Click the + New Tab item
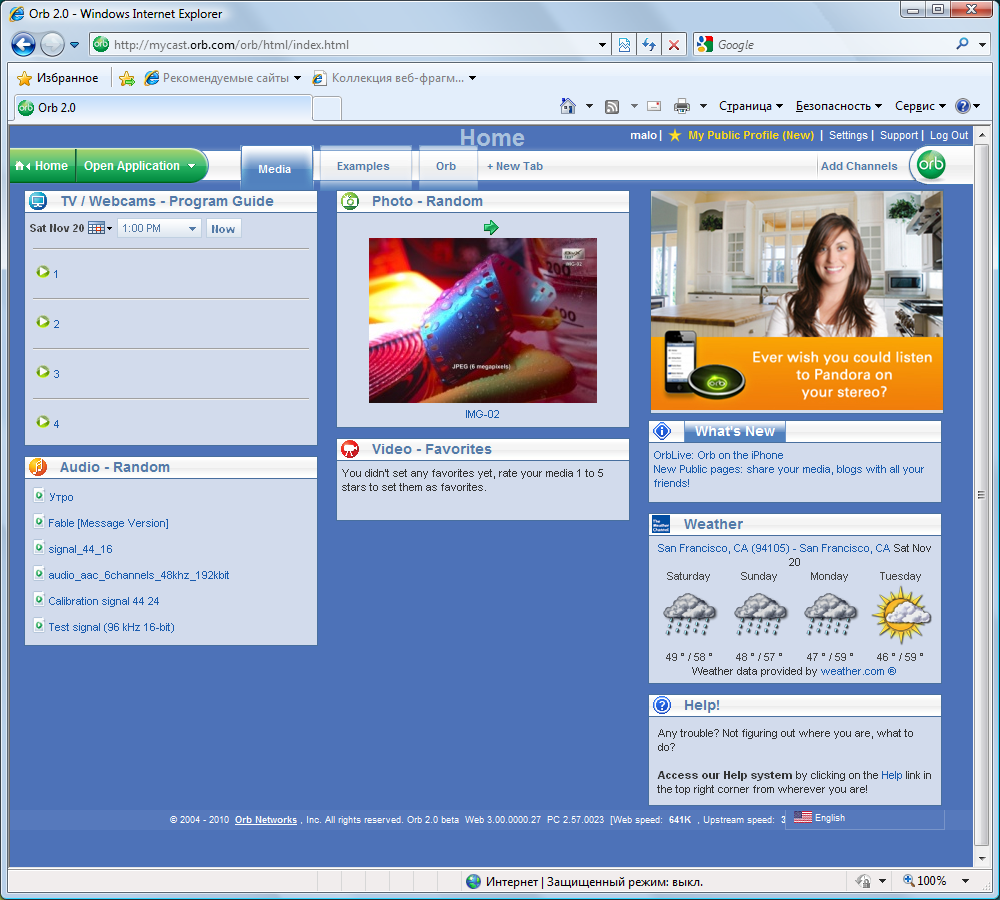 515,166
